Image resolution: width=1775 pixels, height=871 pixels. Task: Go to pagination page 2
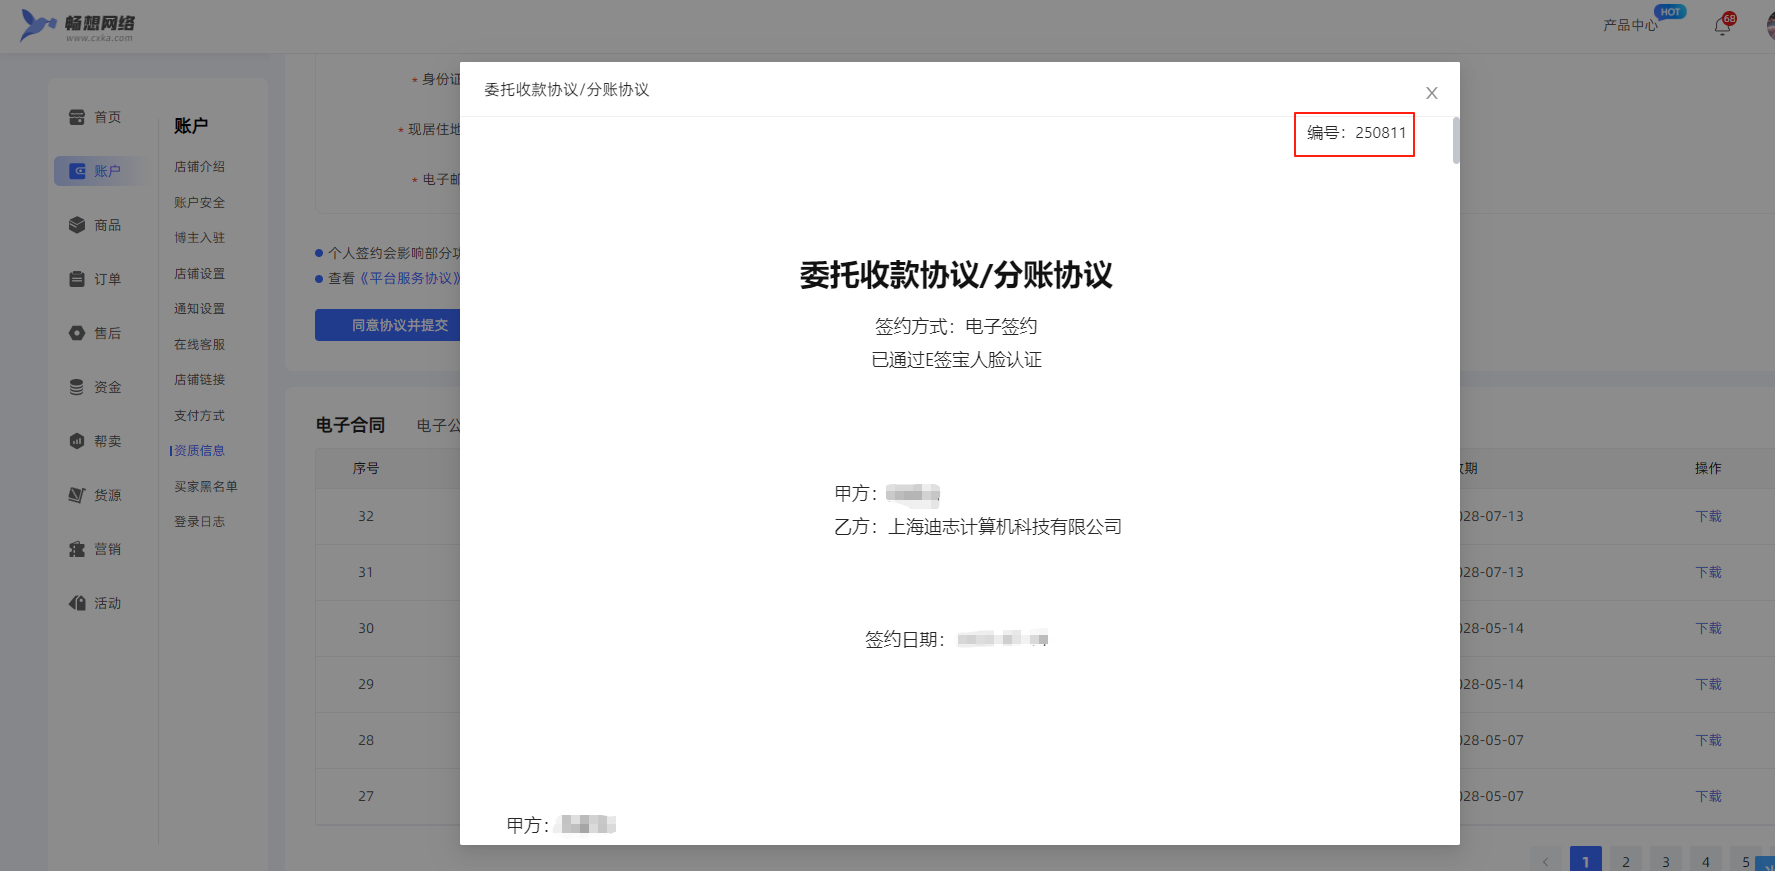click(1625, 861)
